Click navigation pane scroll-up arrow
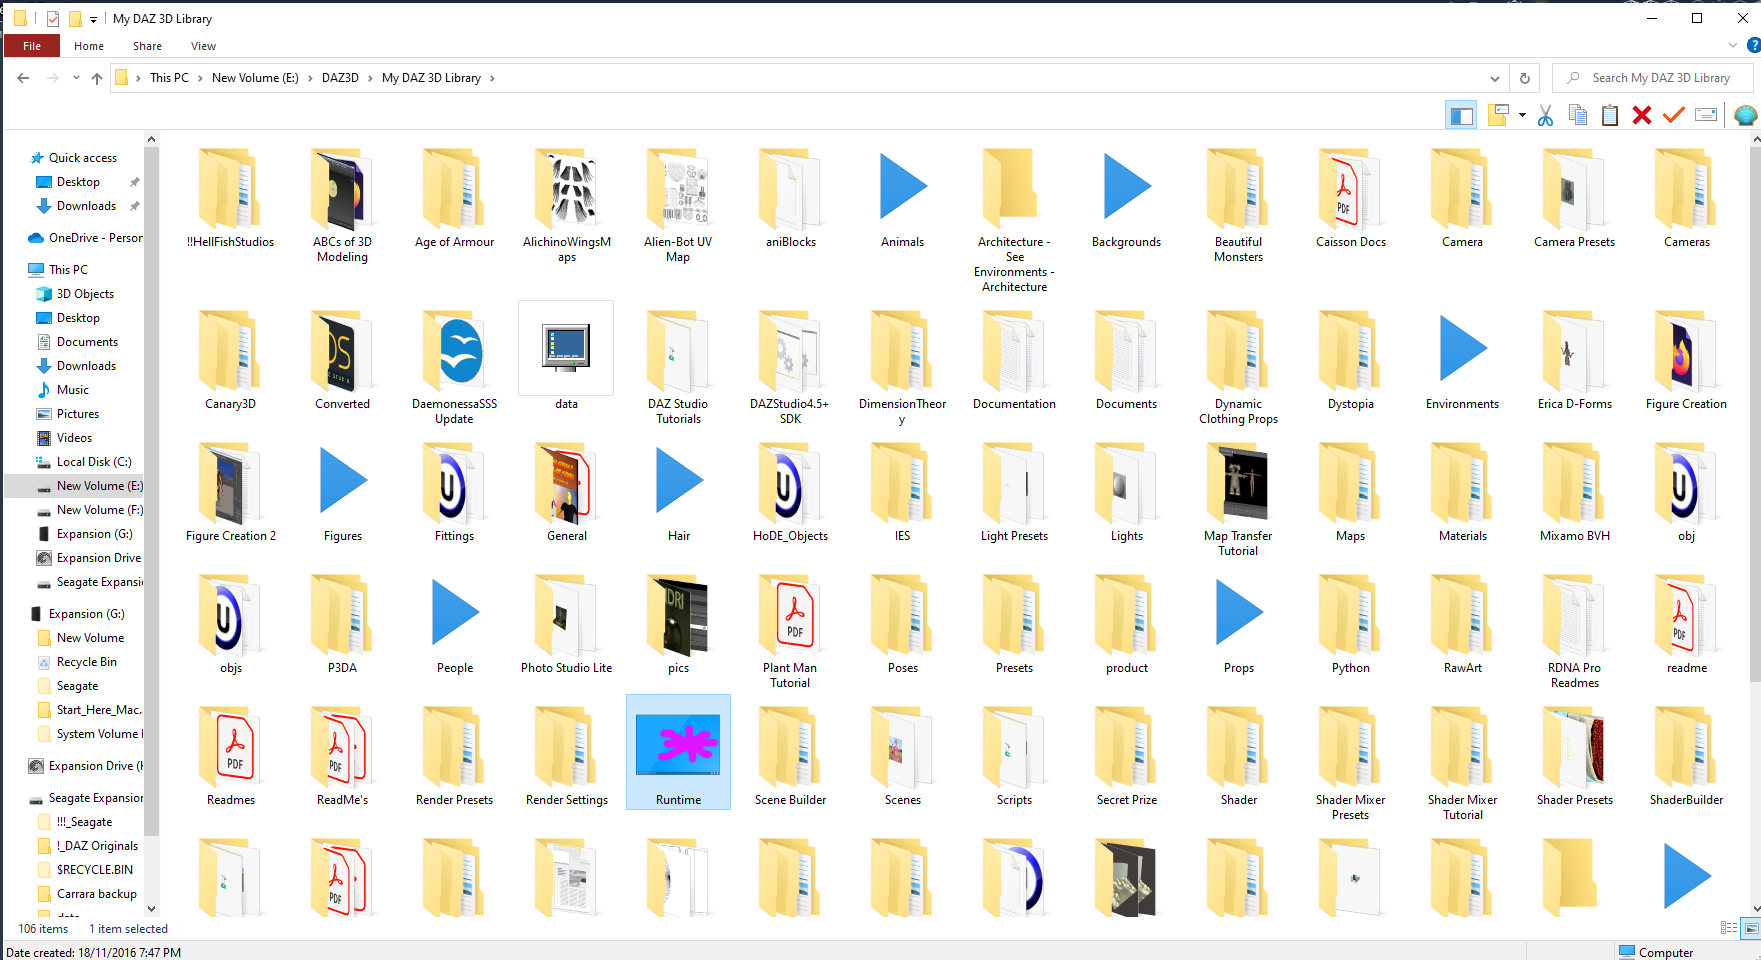The width and height of the screenshot is (1761, 960). click(x=152, y=139)
